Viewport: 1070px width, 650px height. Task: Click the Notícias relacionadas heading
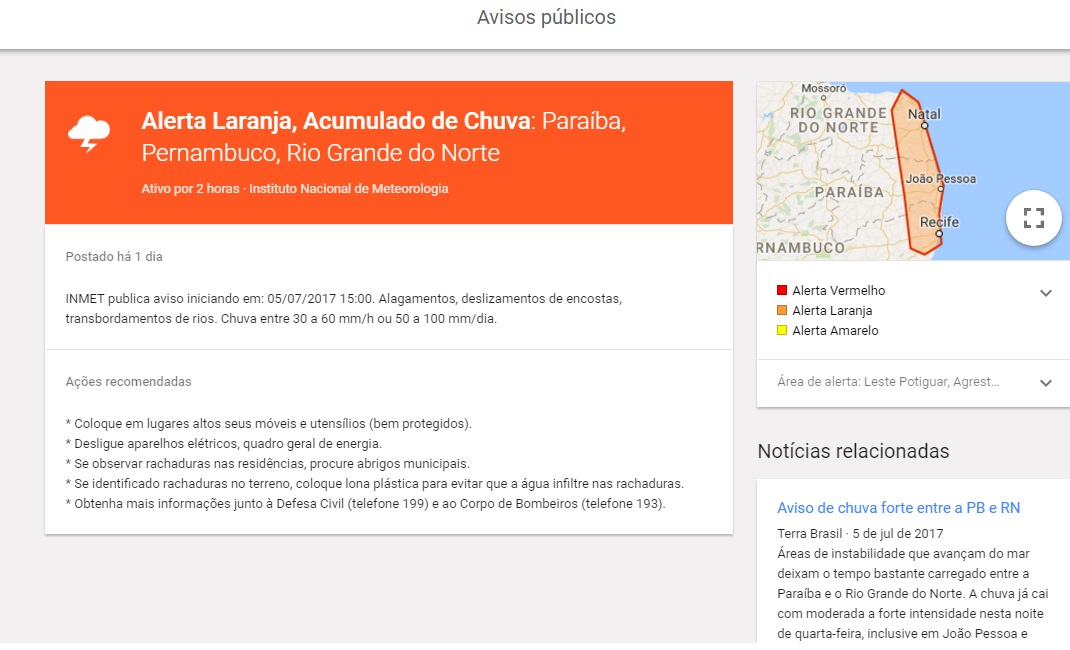pos(853,451)
